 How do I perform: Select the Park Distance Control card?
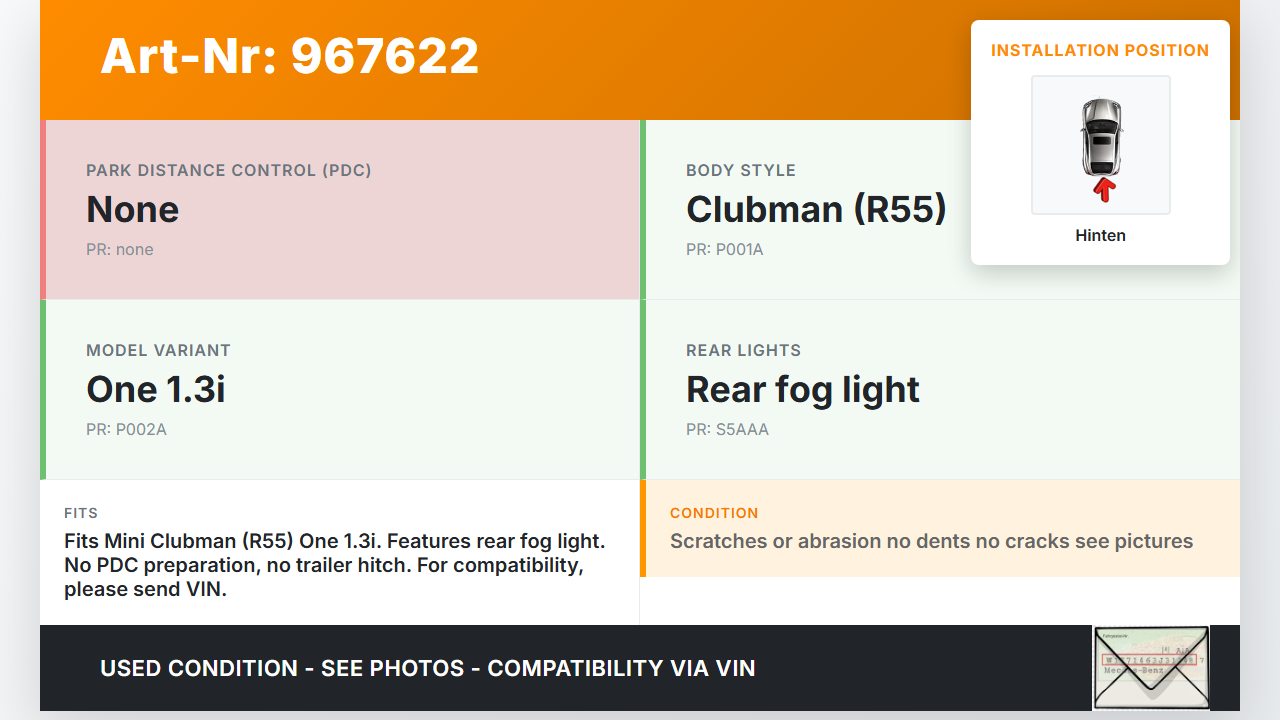point(342,210)
